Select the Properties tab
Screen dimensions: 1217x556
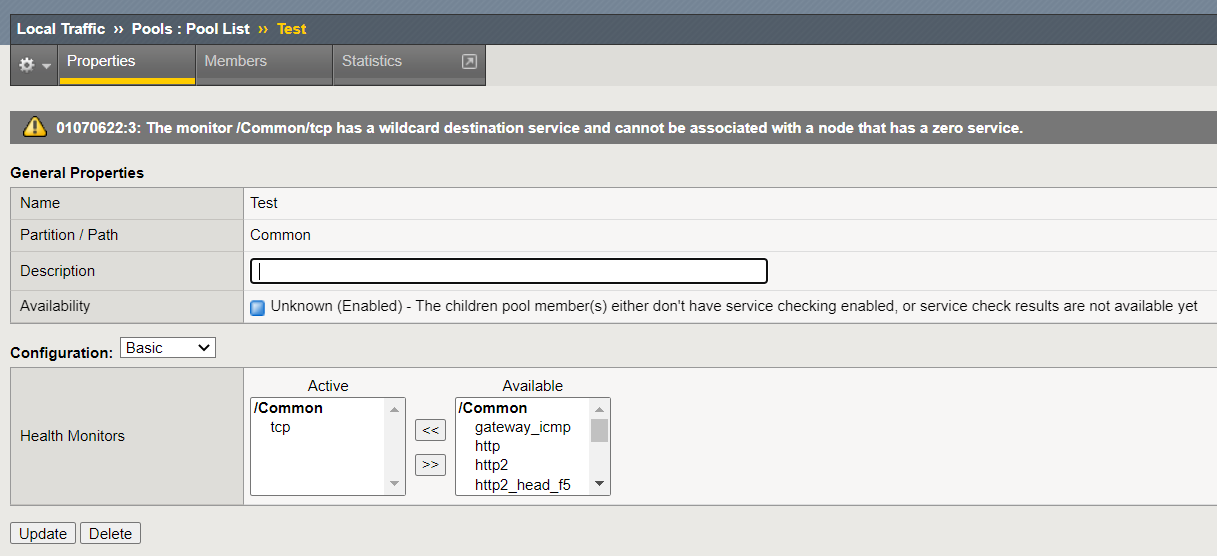[x=101, y=61]
